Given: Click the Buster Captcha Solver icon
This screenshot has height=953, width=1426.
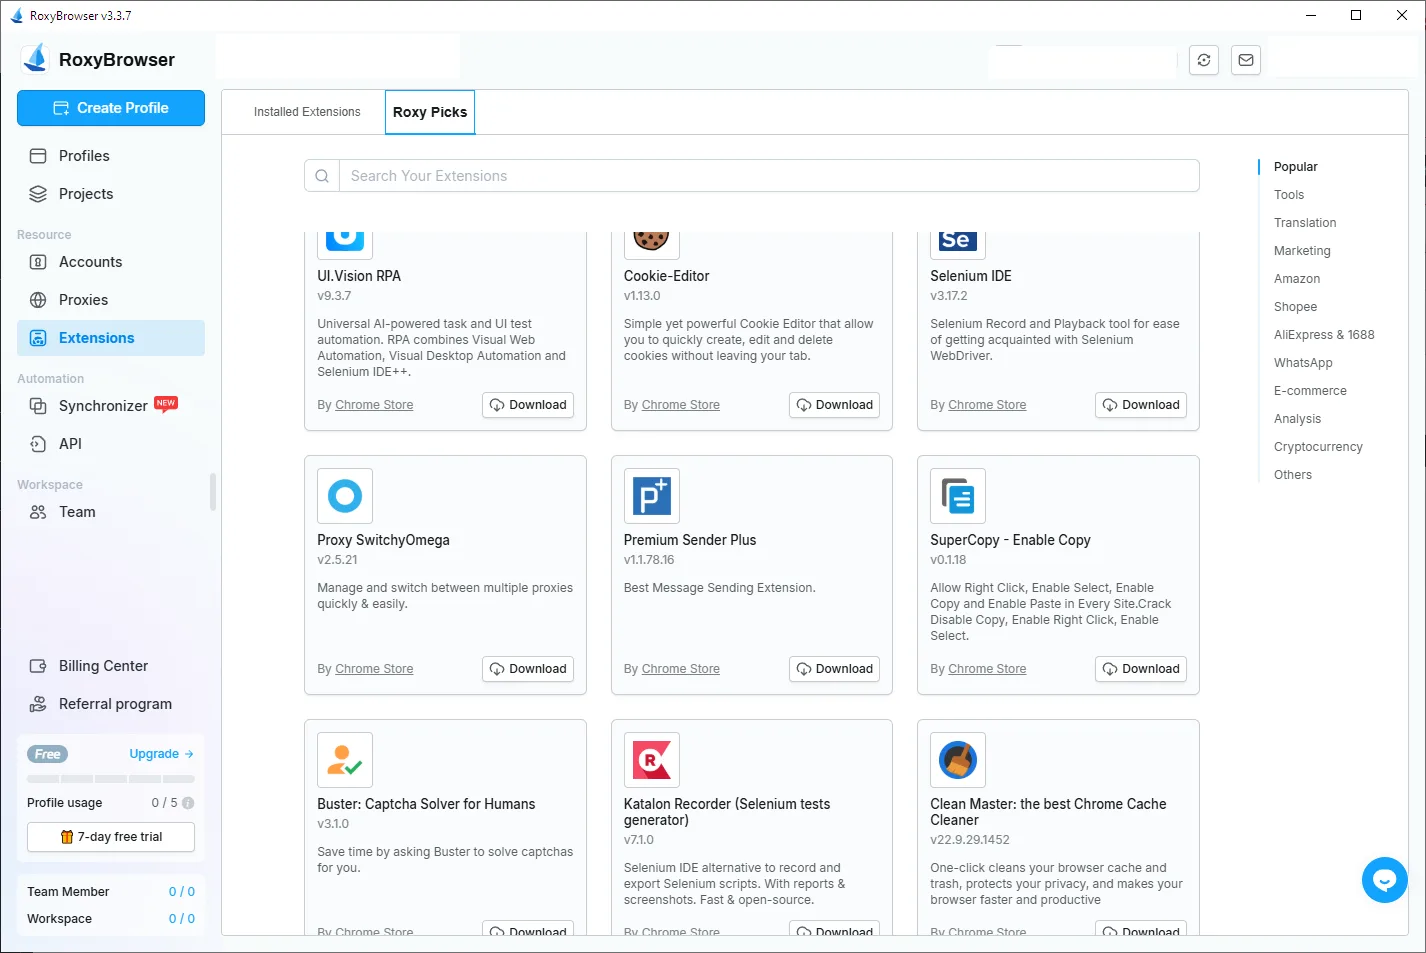Looking at the screenshot, I should (x=345, y=760).
